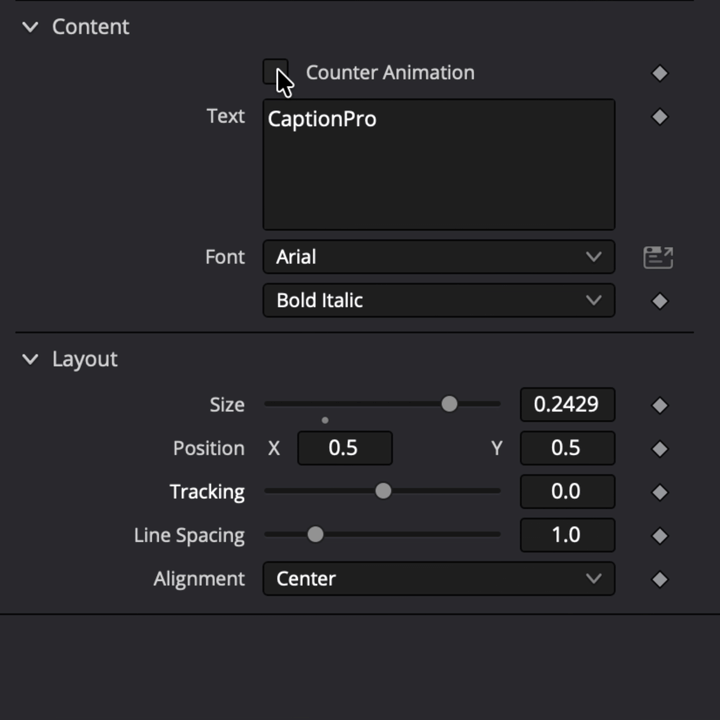The image size is (720, 720).
Task: Click keyframe diamond next to Text field
Action: pyautogui.click(x=660, y=117)
